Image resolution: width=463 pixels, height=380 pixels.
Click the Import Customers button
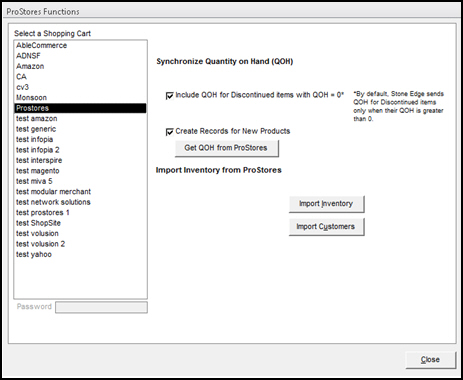[x=326, y=227]
